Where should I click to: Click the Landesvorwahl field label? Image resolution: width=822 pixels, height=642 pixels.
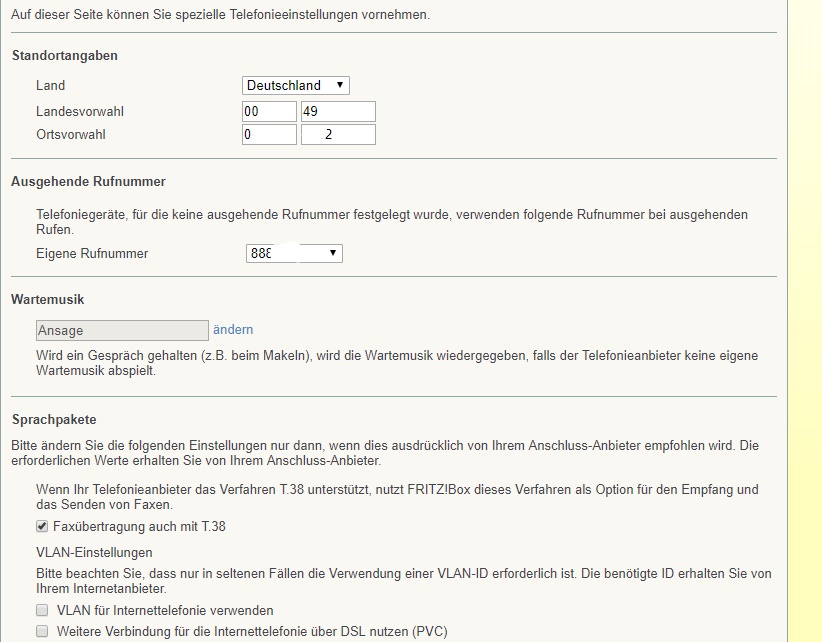[80, 111]
